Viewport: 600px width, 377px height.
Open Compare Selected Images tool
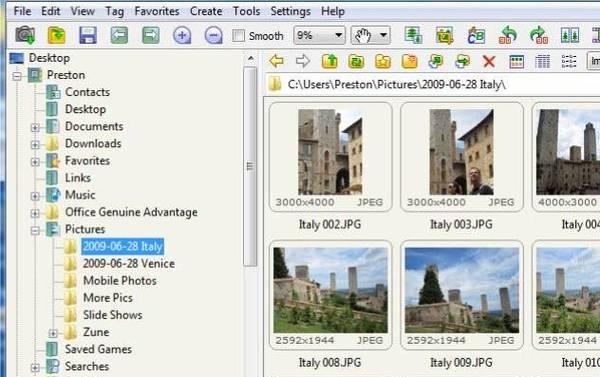pos(570,36)
